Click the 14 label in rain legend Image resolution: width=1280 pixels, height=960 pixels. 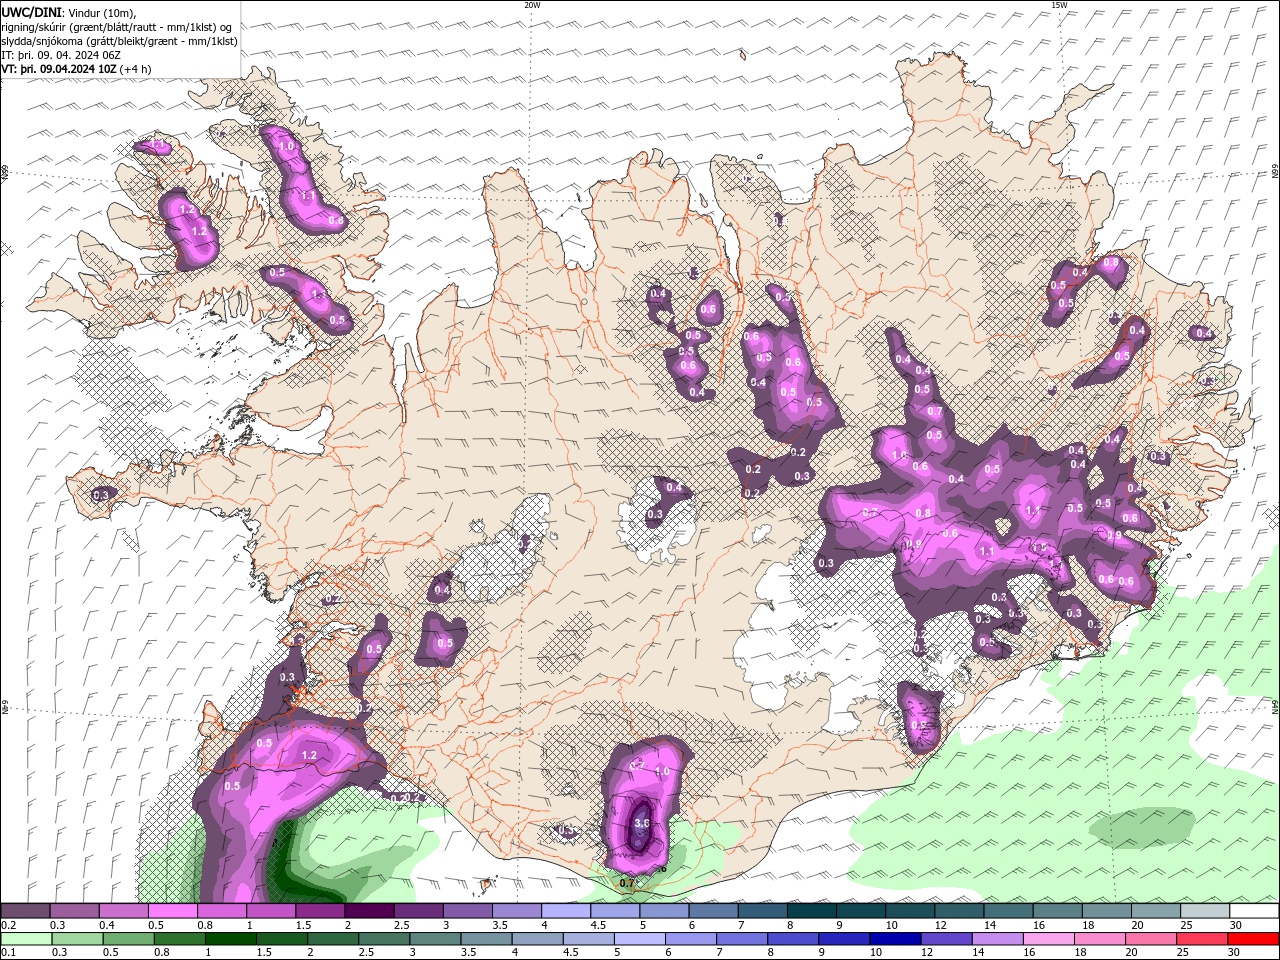pos(980,952)
